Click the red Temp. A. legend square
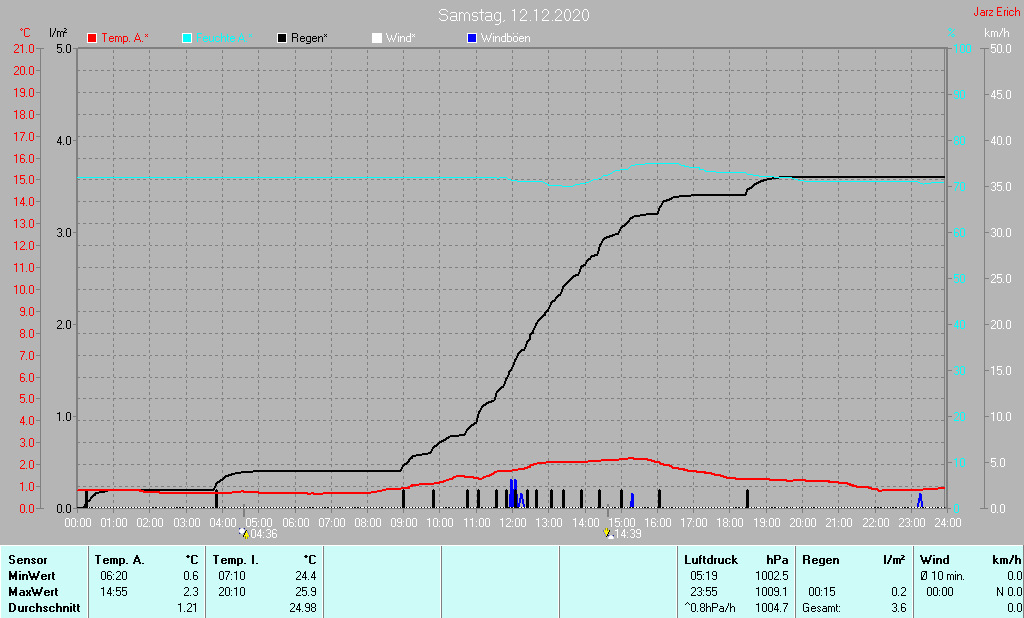 93,38
